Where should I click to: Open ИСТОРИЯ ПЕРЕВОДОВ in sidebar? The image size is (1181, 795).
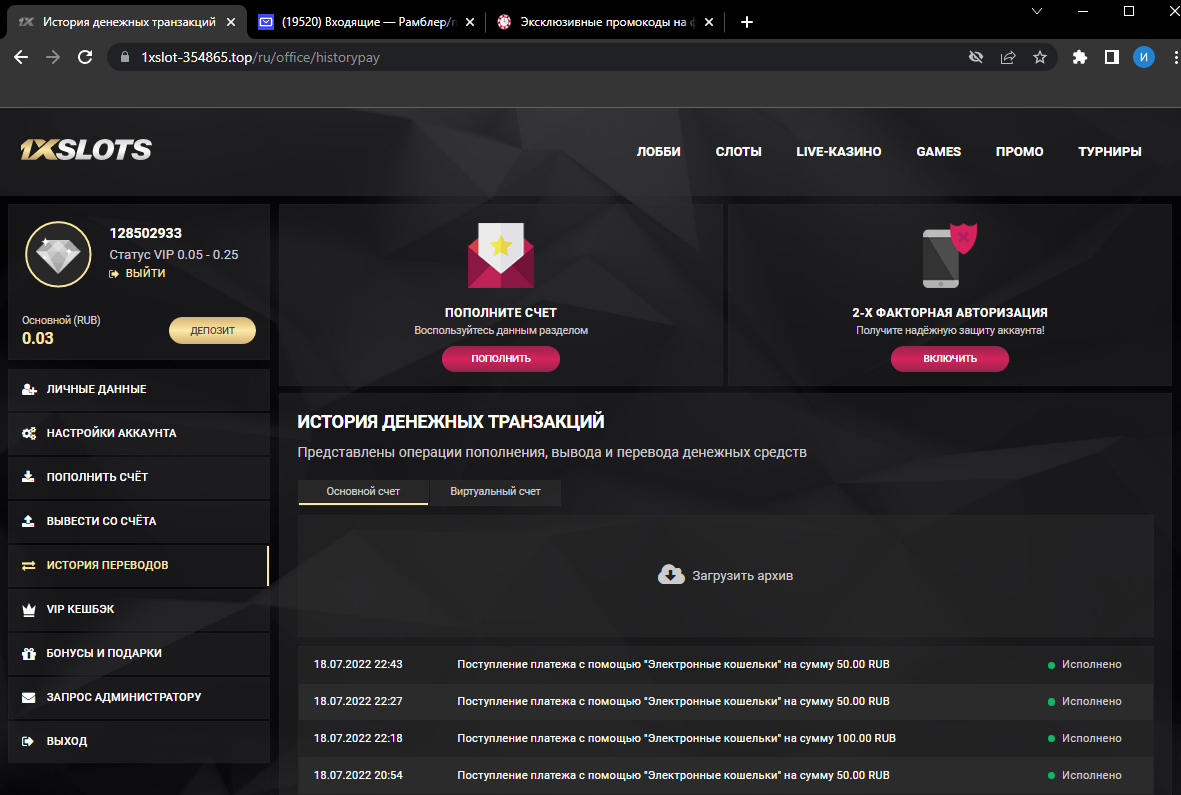(139, 565)
